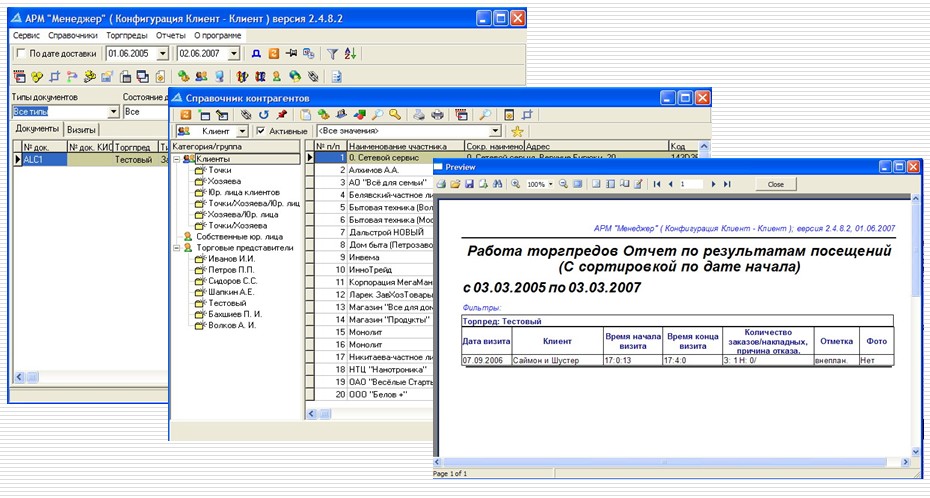Select 'Волков А. И.' tree item
The width and height of the screenshot is (930, 498).
(x=232, y=325)
